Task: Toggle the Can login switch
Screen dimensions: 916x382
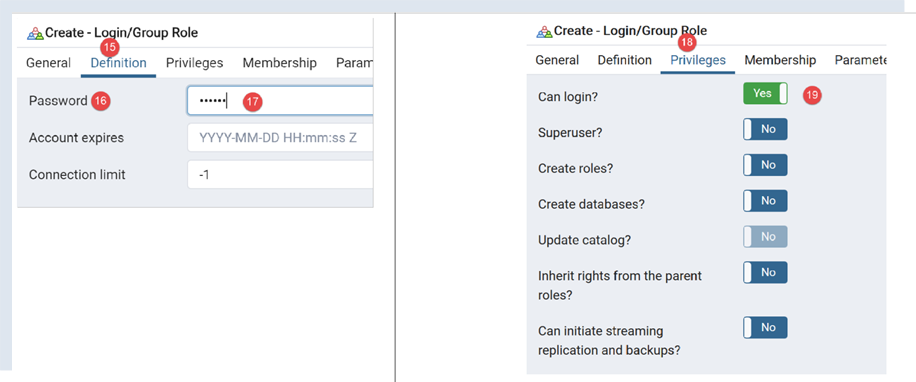Action: (765, 93)
